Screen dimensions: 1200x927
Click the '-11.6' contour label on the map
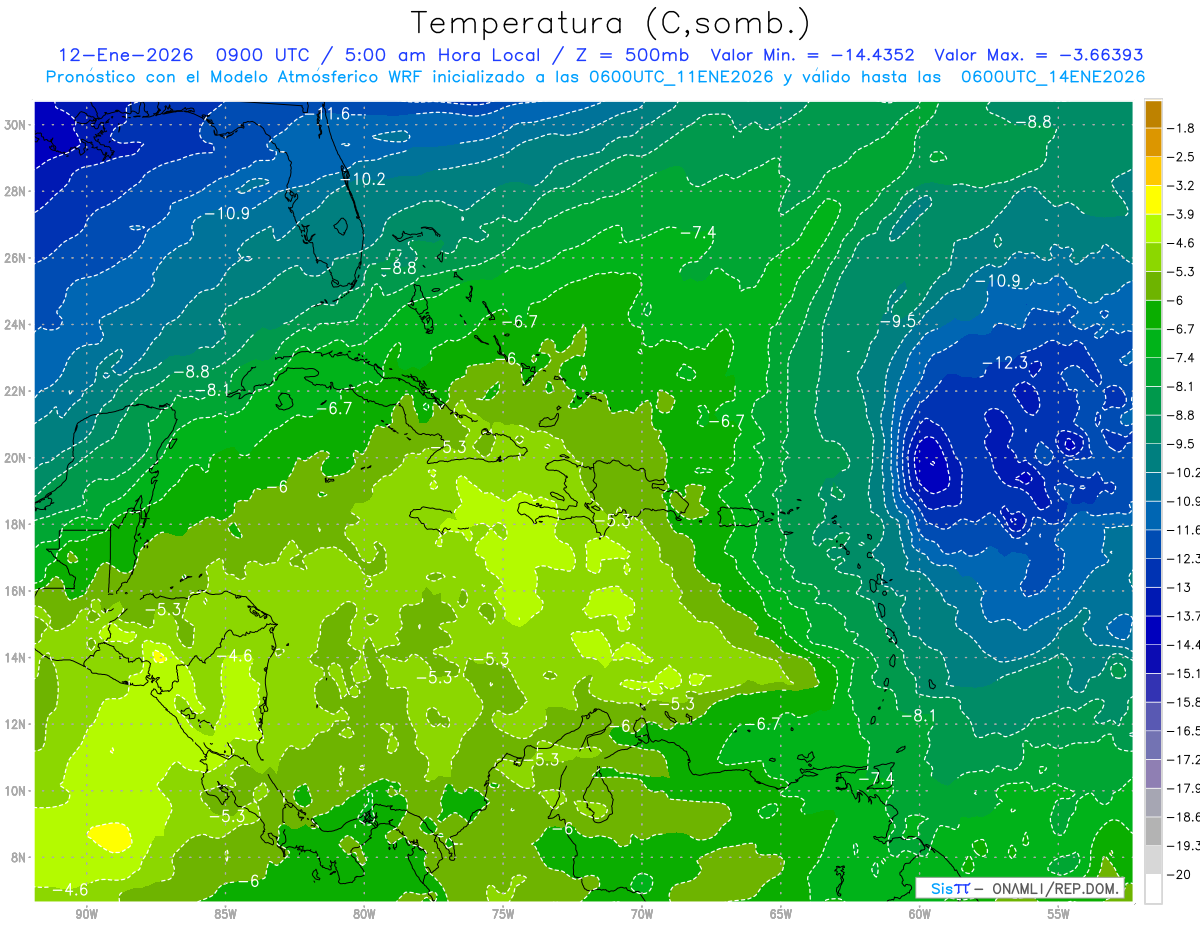coord(327,114)
